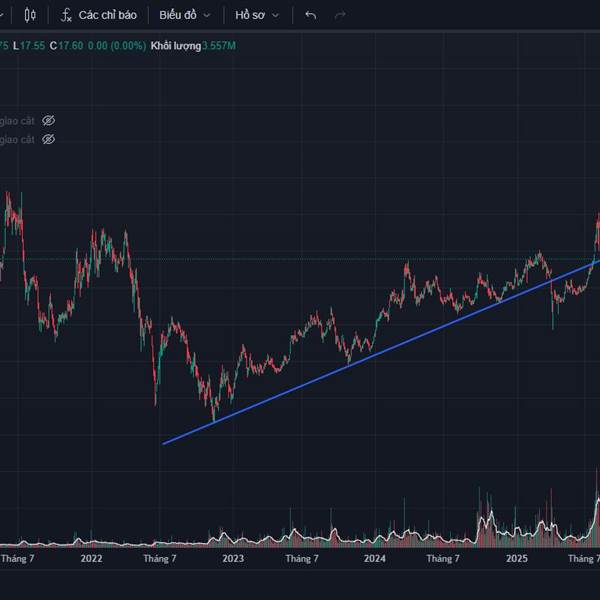Select the Khối lượng volume label

tap(176, 46)
